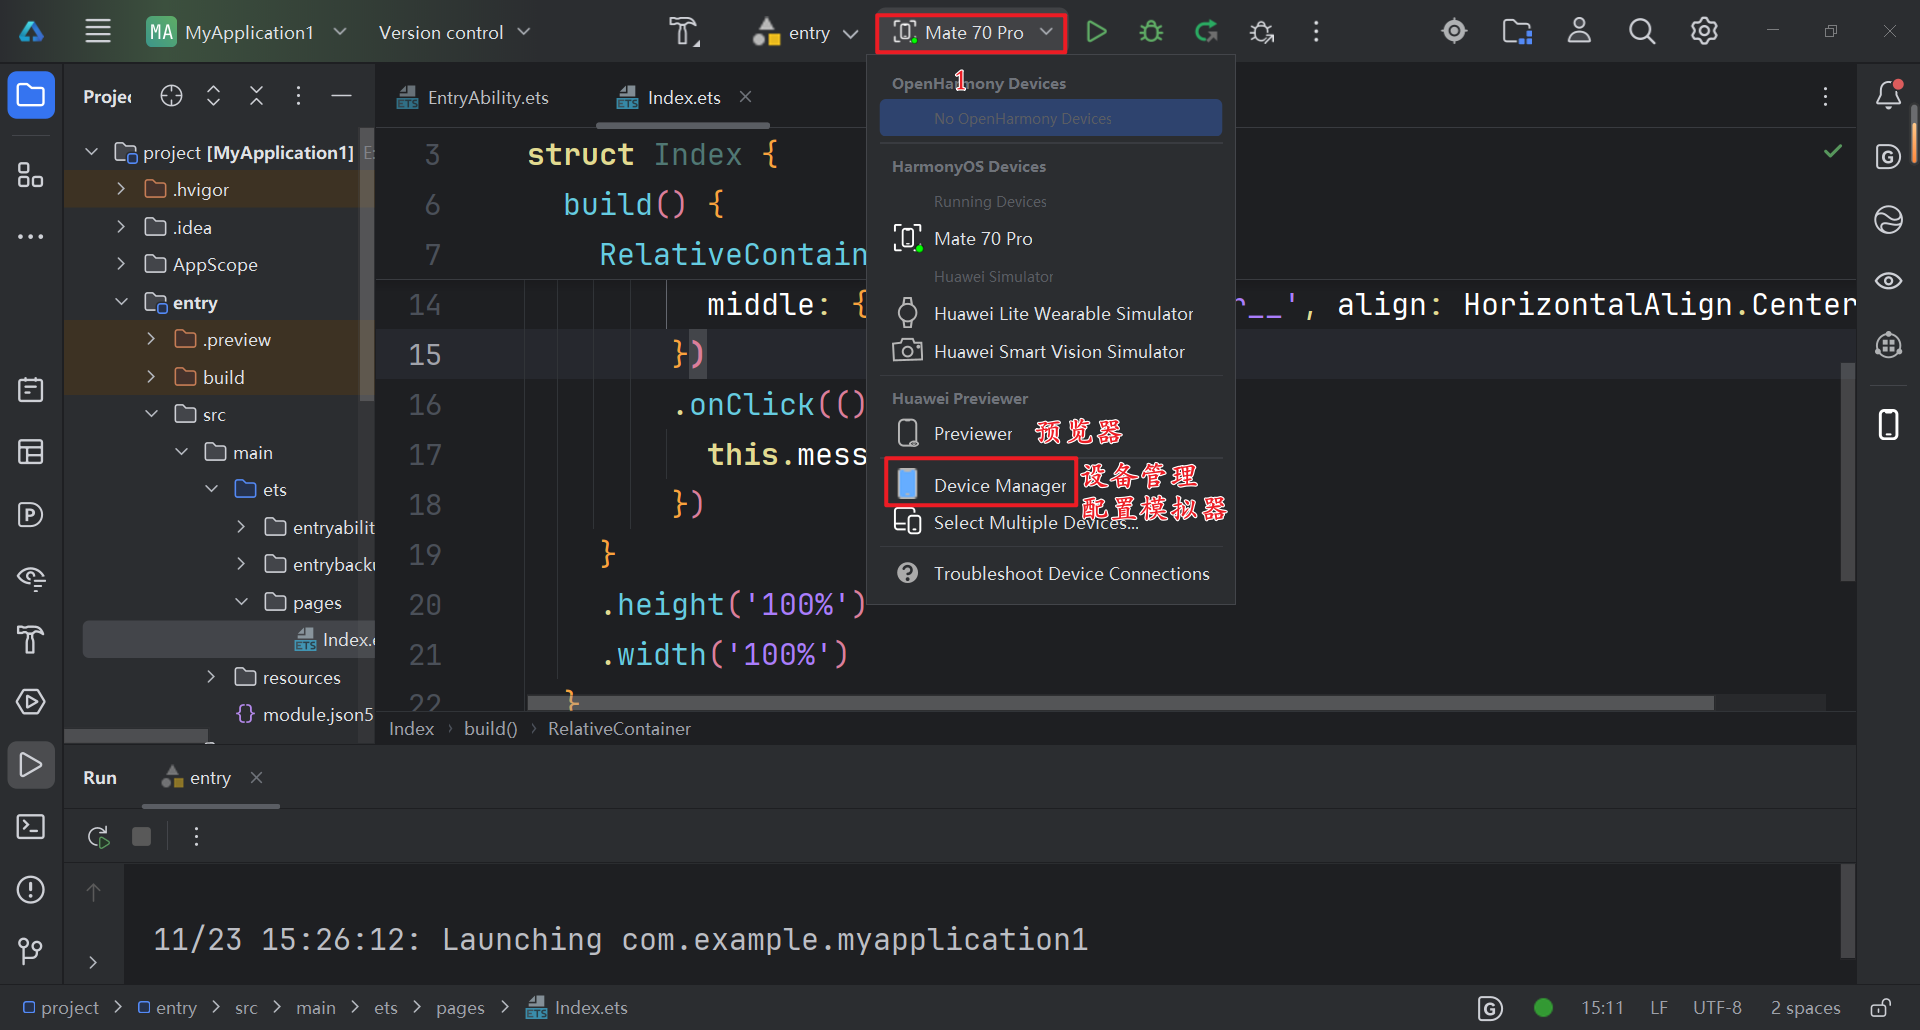
Task: Collapse all items in Project panel
Action: [256, 96]
